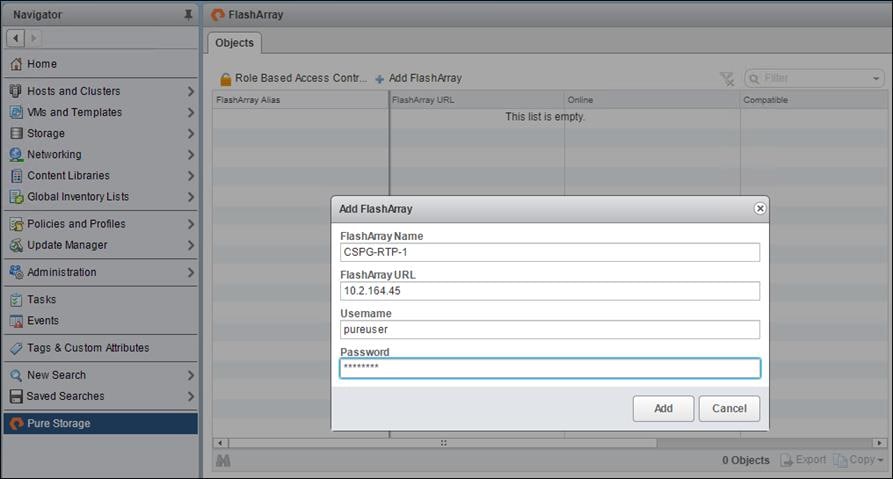Image resolution: width=893 pixels, height=479 pixels.
Task: Click the clear filter funnel icon
Action: coord(727,79)
